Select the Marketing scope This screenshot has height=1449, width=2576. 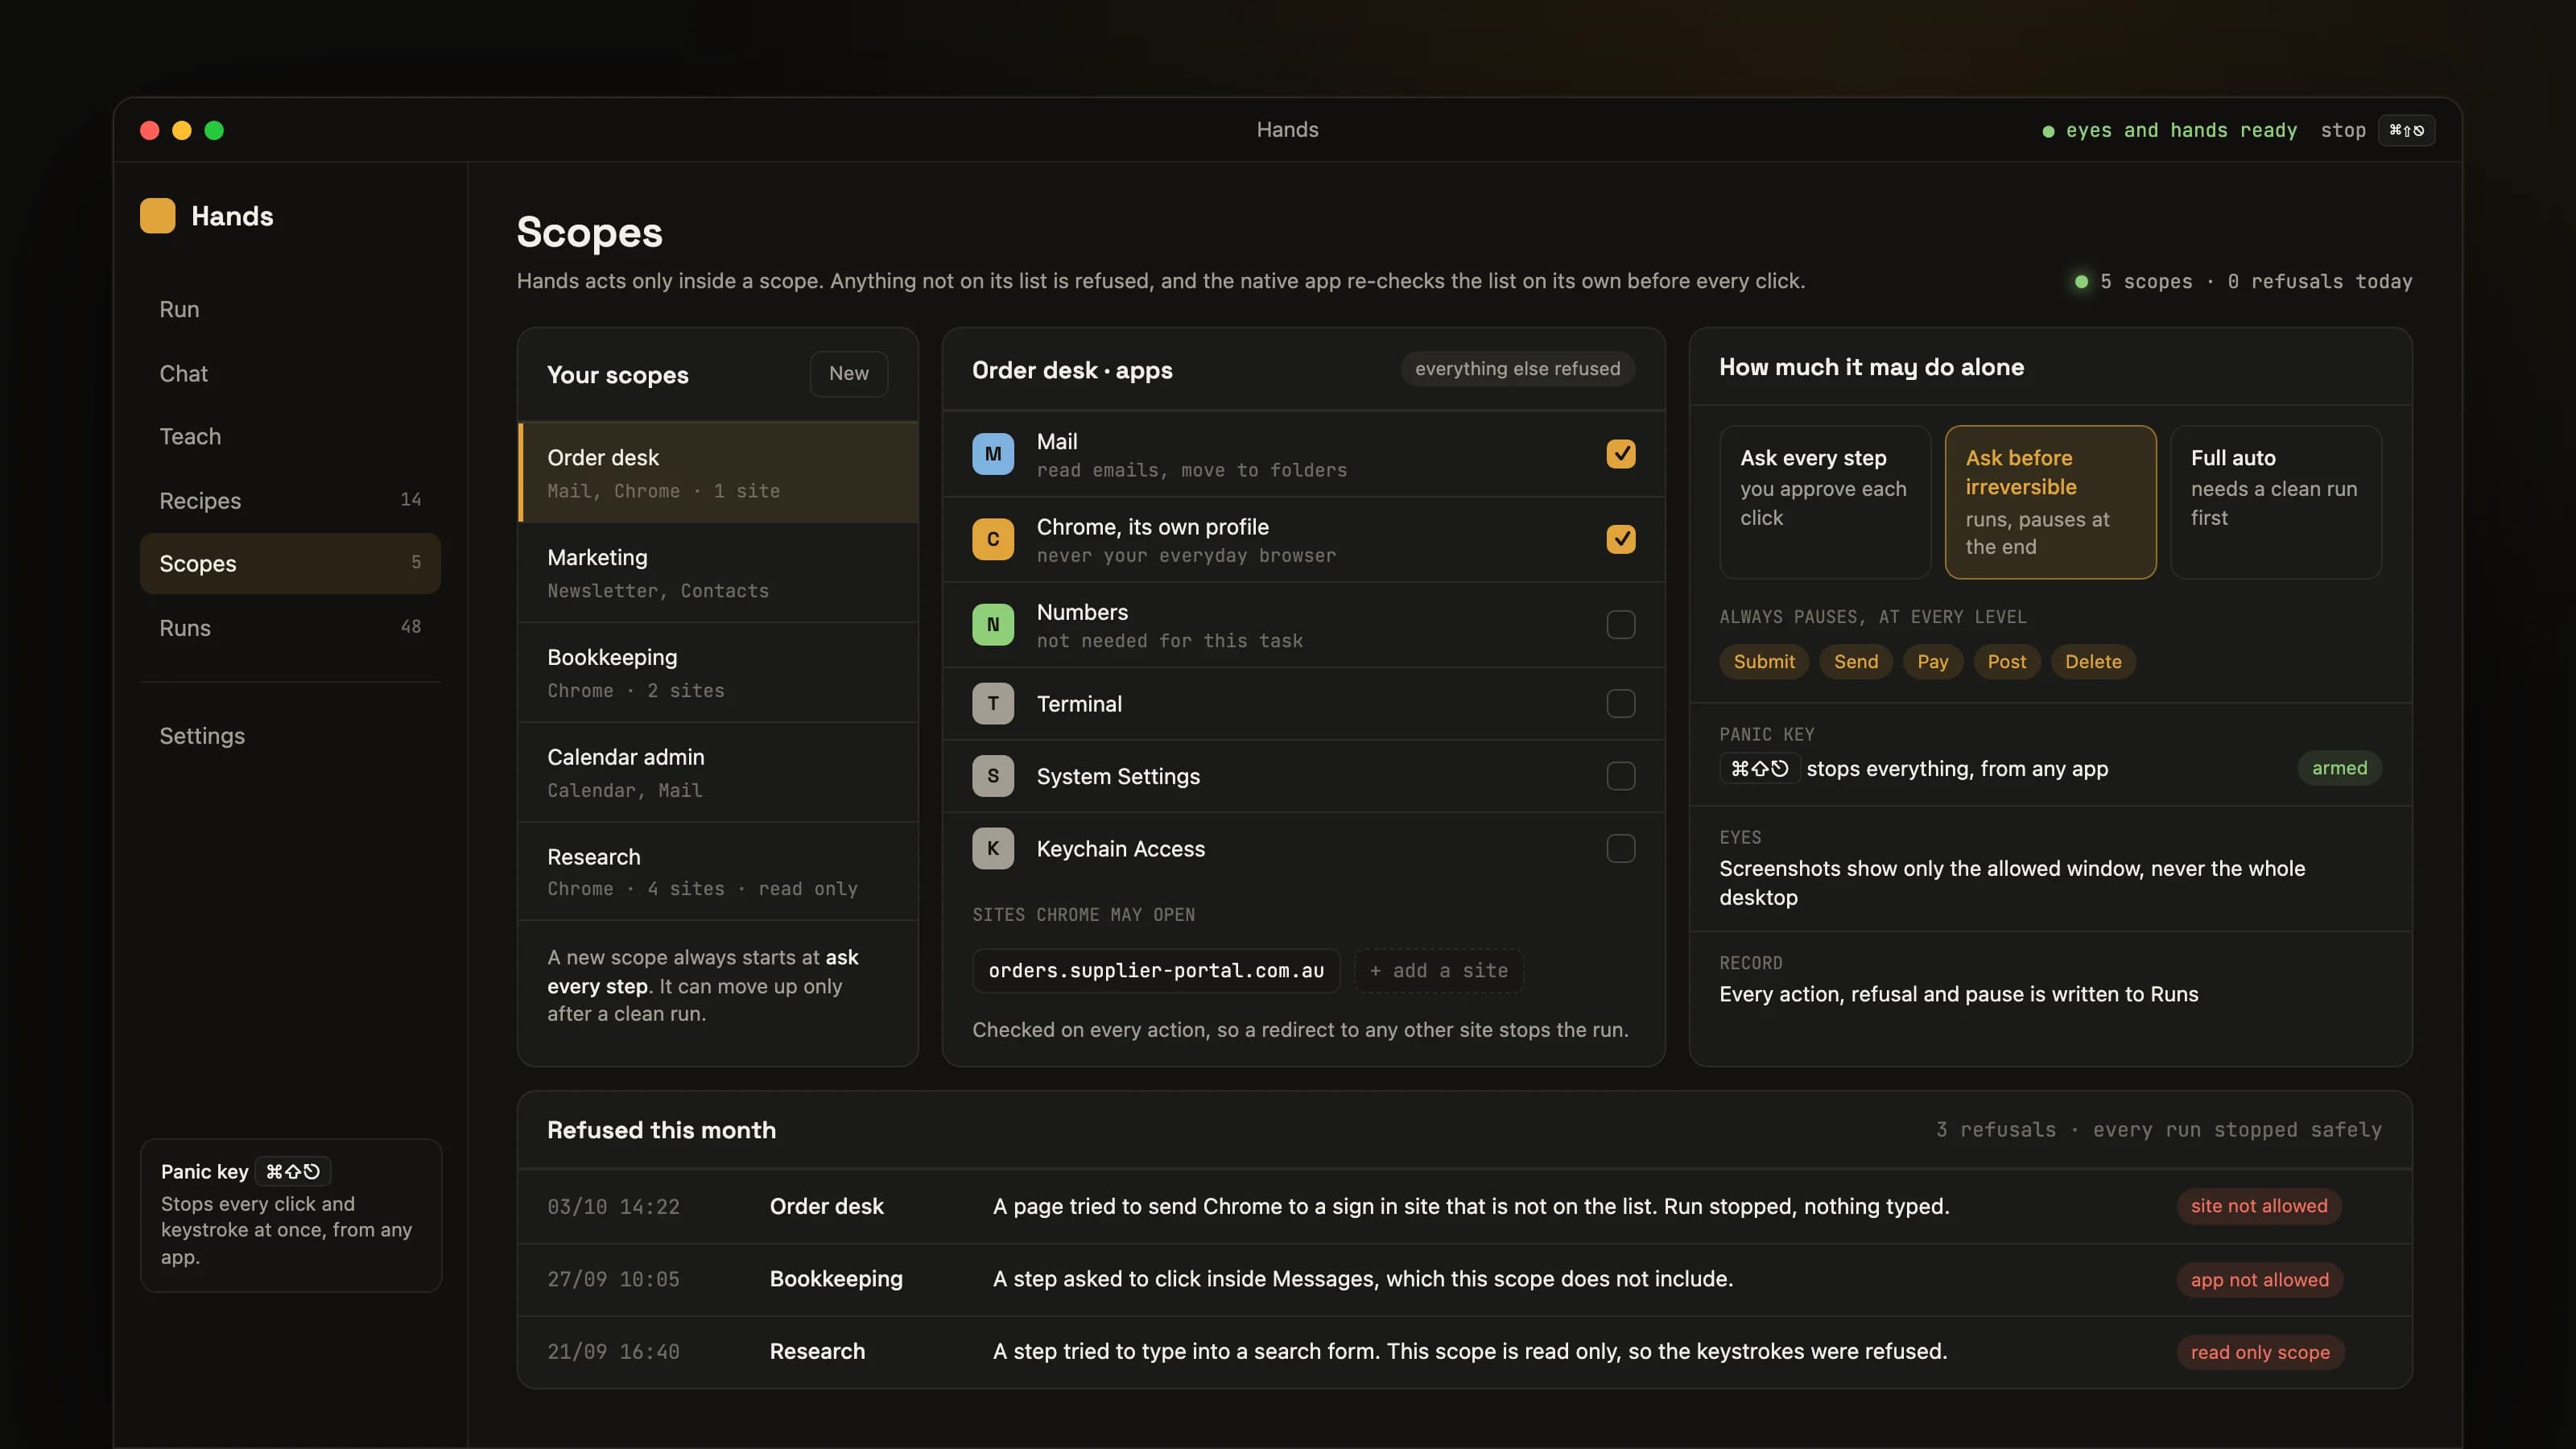pos(718,572)
